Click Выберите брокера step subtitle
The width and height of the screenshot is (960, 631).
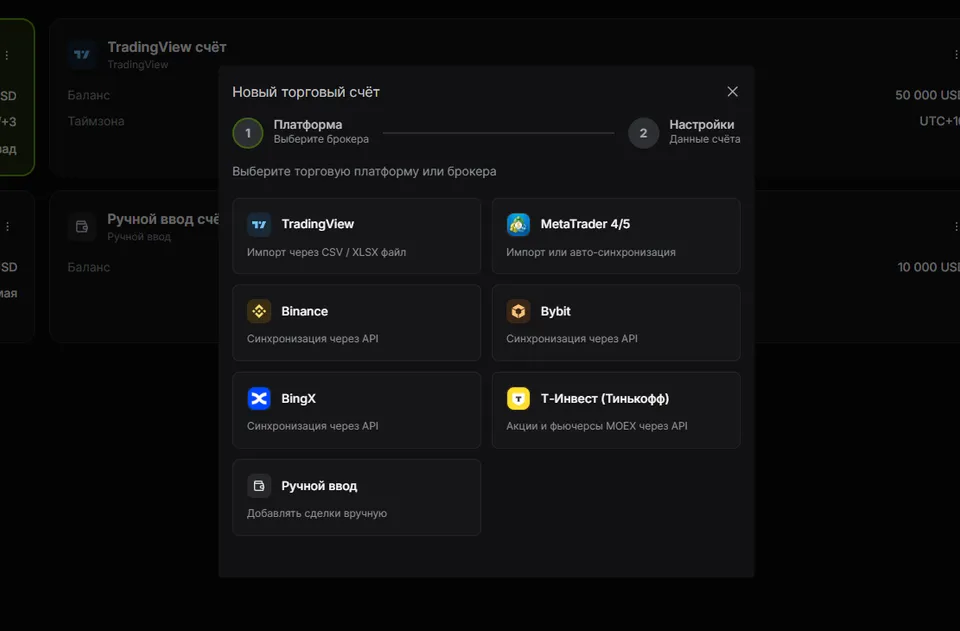click(321, 139)
